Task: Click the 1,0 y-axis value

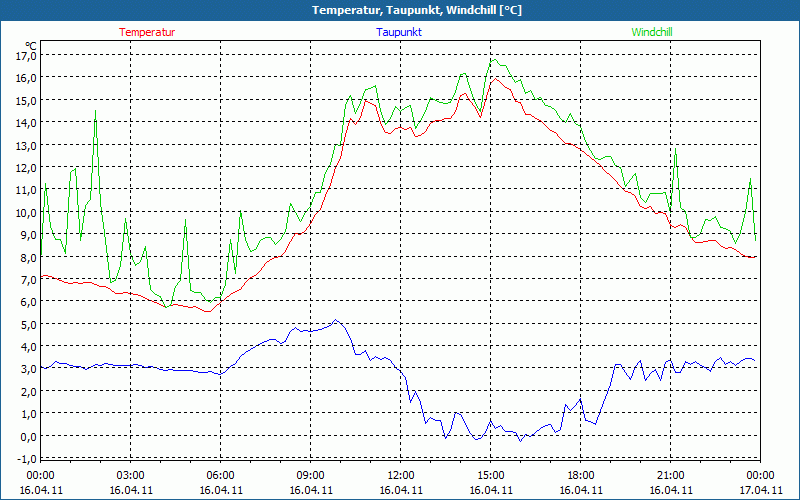Action: pos(29,414)
